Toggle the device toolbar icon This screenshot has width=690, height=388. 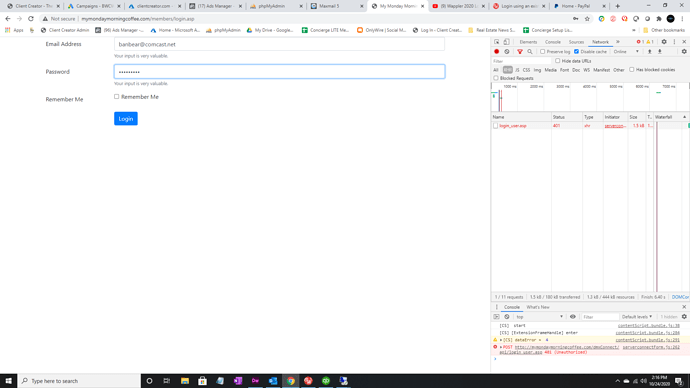pyautogui.click(x=506, y=42)
